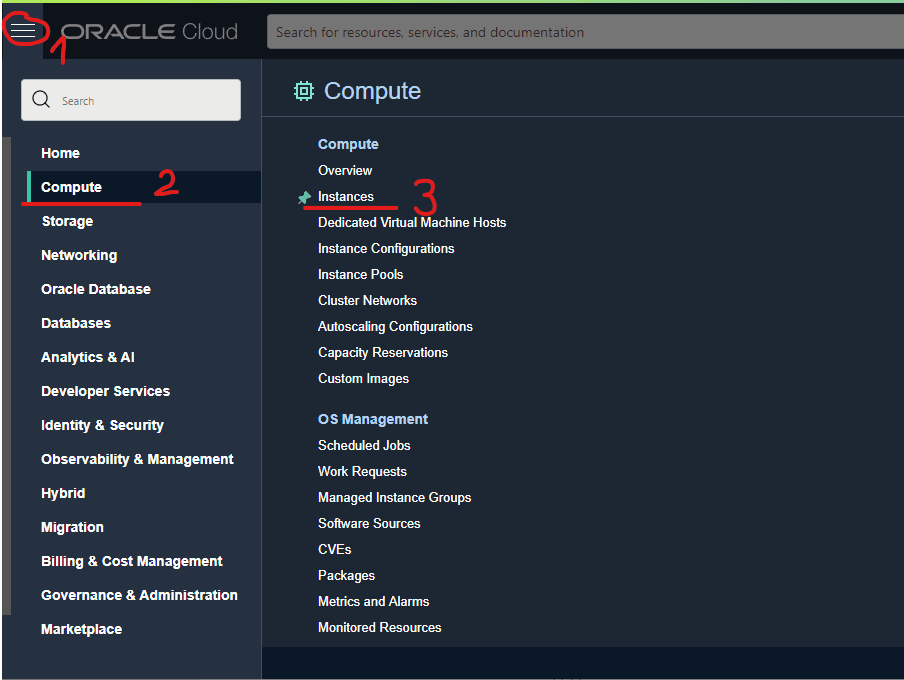Image resolution: width=904 pixels, height=680 pixels.
Task: Go to Home in the navigation menu
Action: click(61, 153)
